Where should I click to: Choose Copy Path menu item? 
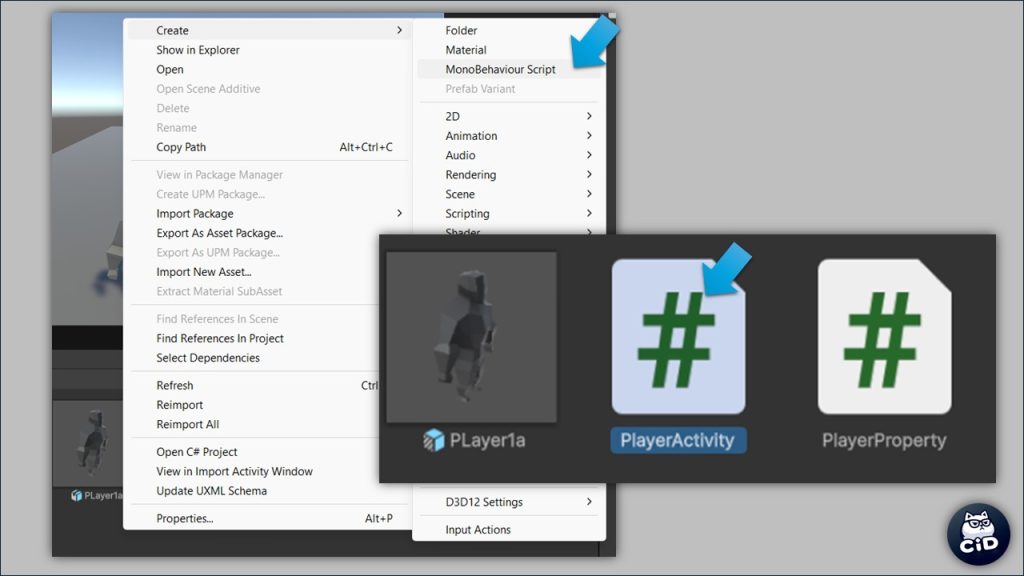click(x=181, y=147)
